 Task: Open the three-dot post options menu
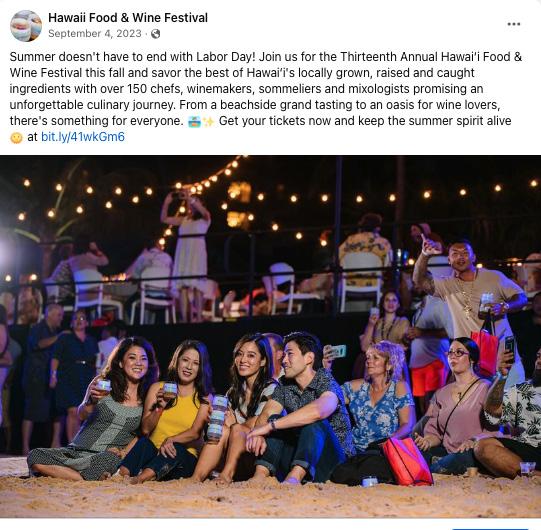(513, 24)
